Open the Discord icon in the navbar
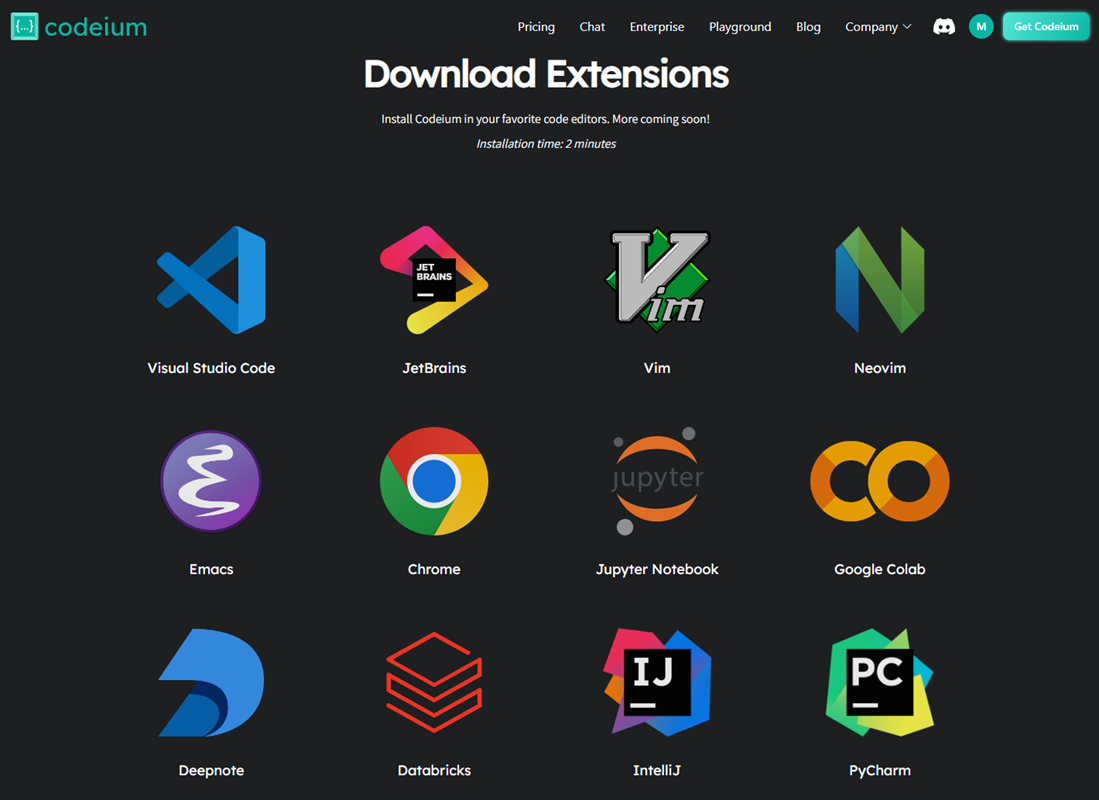The width and height of the screenshot is (1099, 800). click(943, 27)
